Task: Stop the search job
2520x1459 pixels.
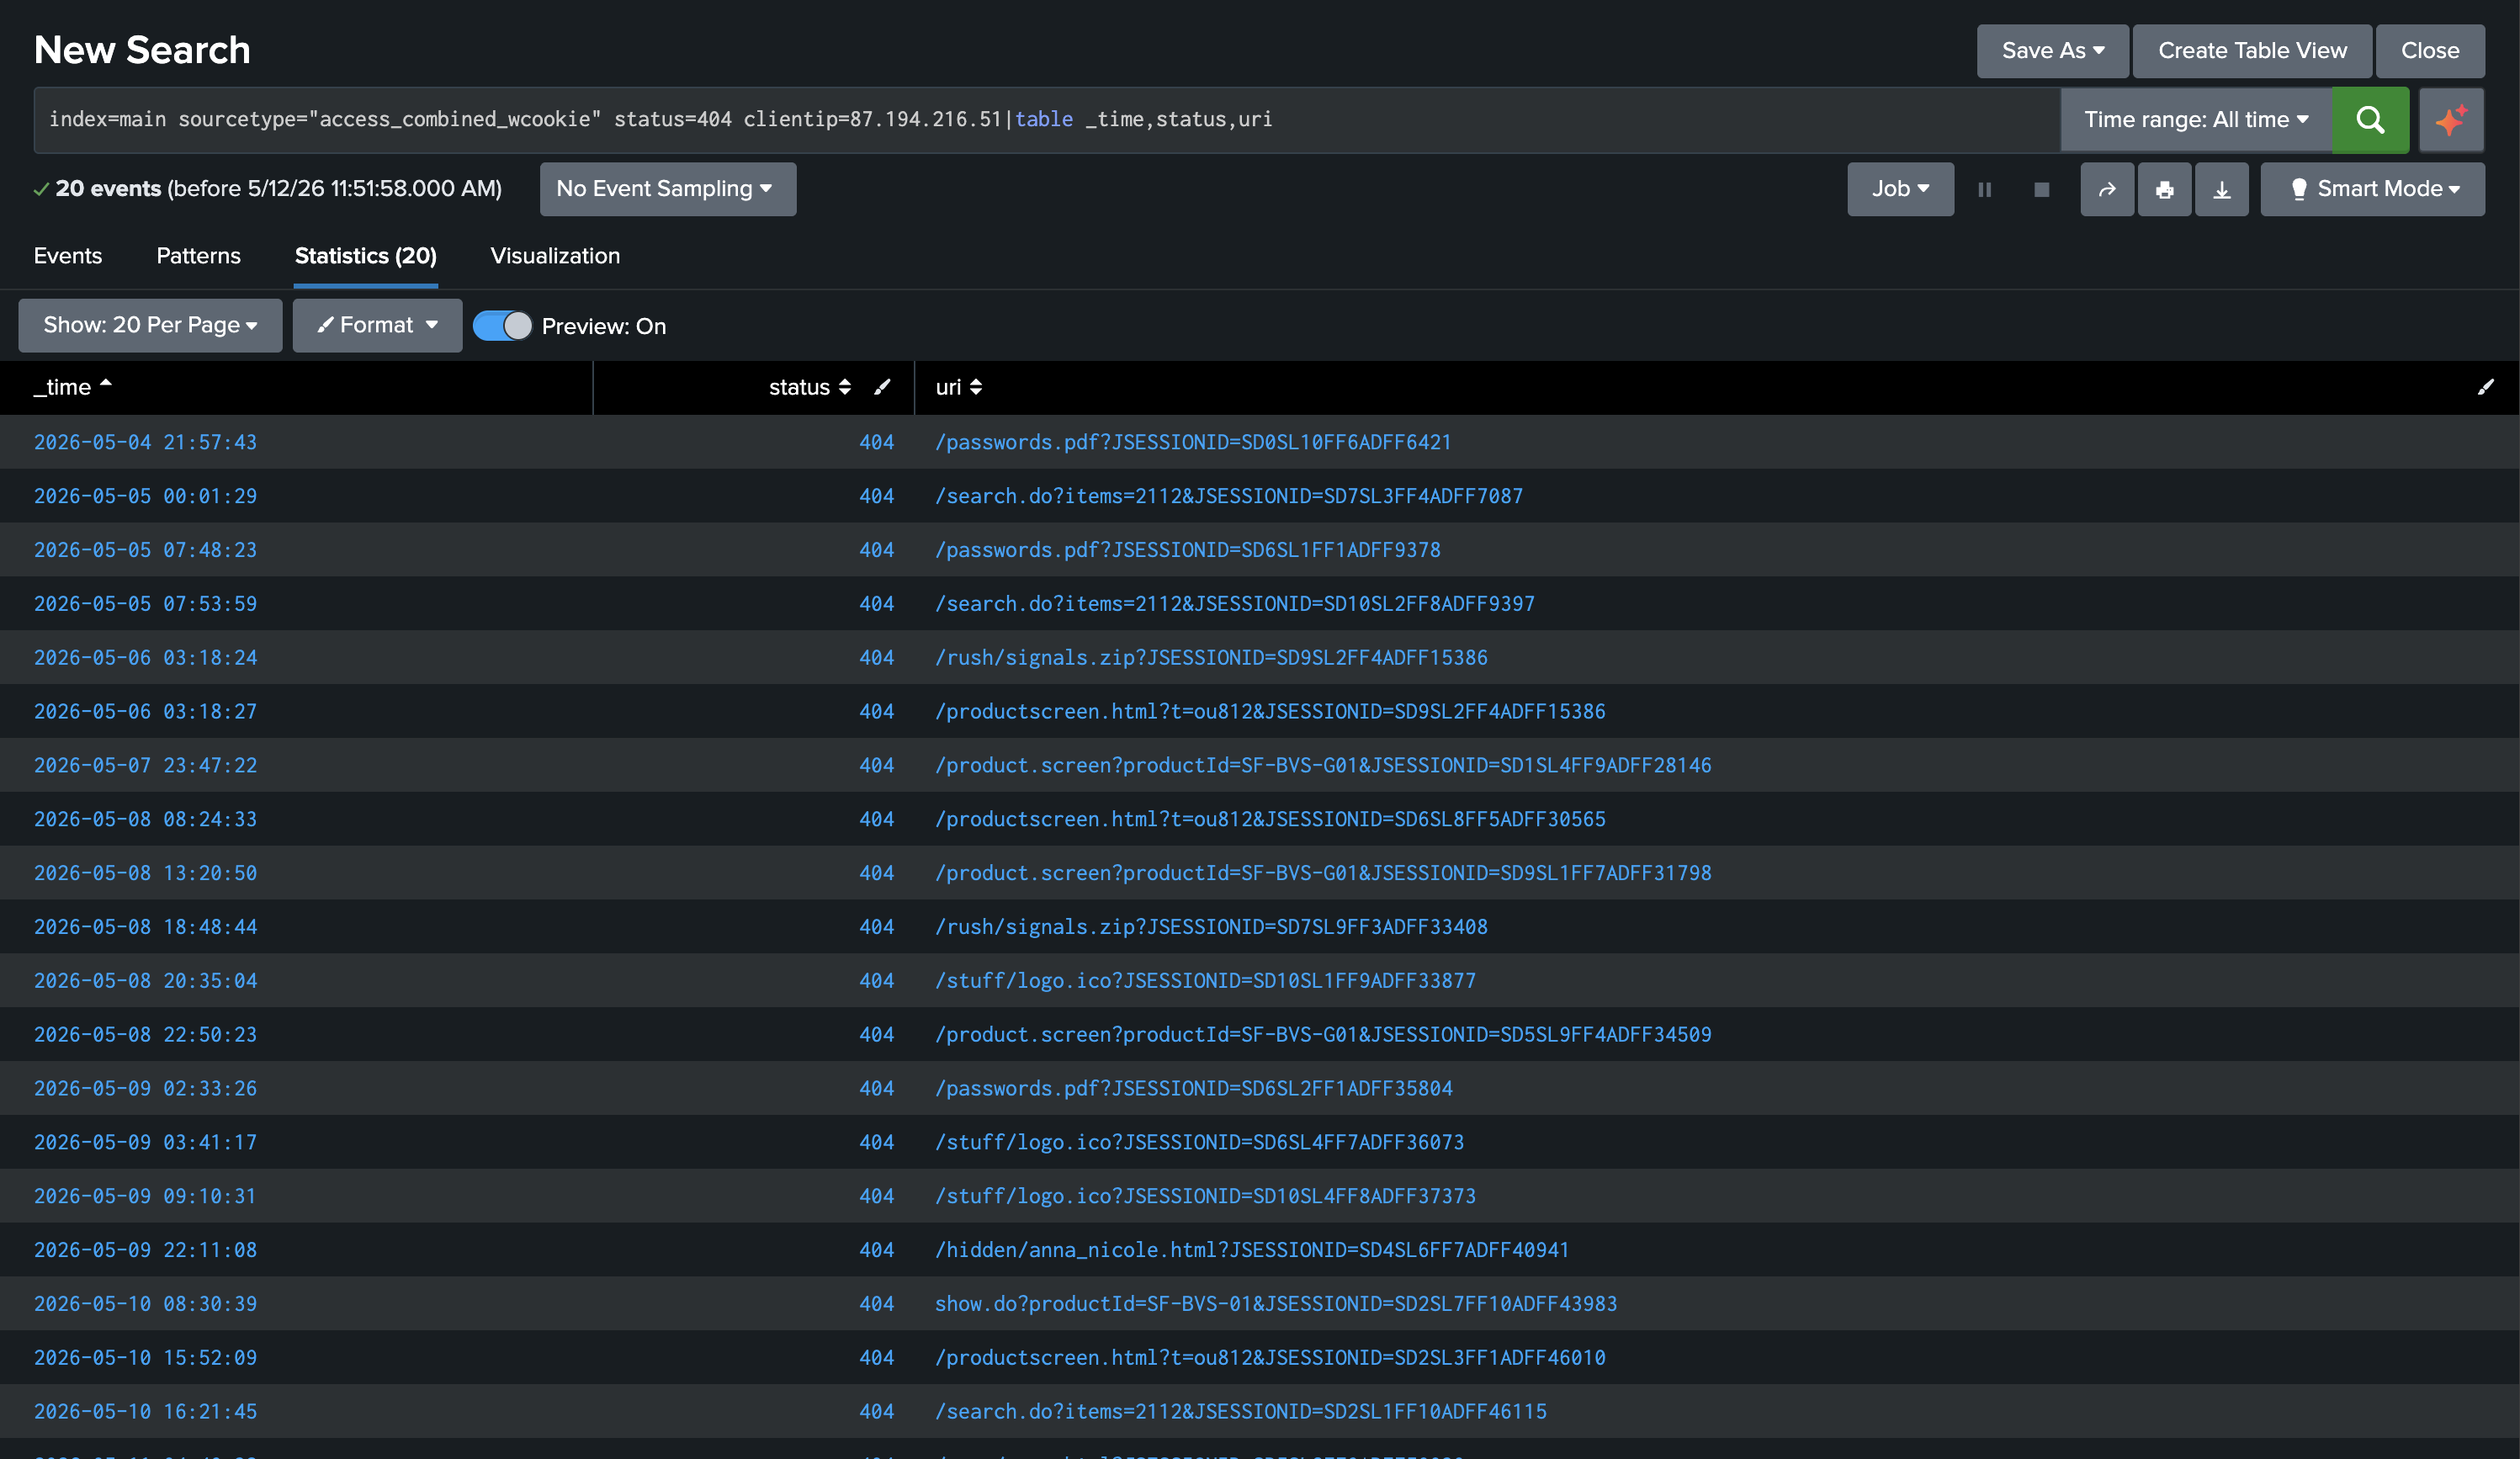Action: point(2042,189)
